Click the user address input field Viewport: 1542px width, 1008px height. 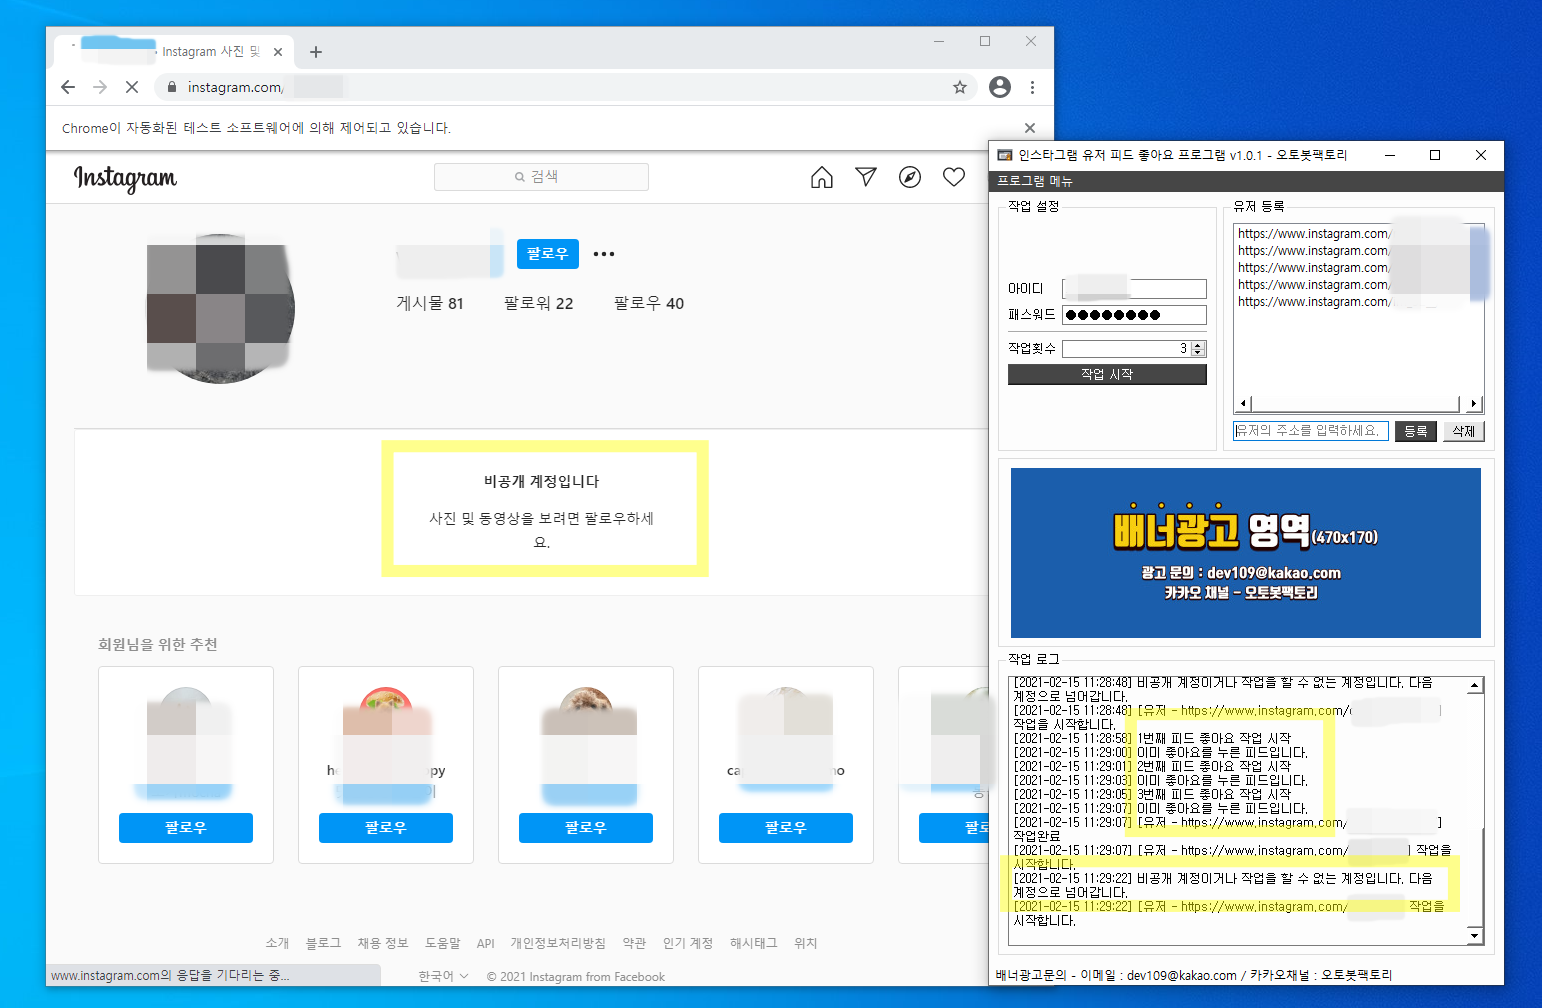click(1310, 431)
